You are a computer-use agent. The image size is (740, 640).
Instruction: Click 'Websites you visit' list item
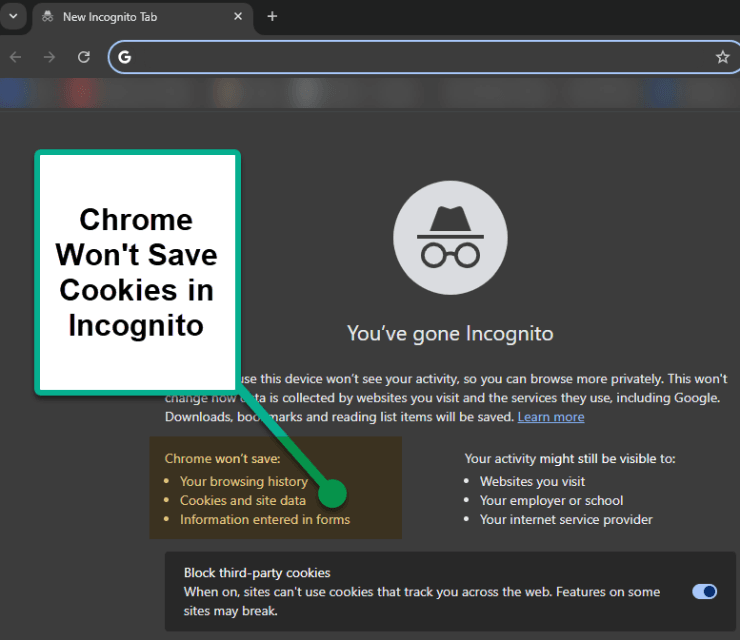pyautogui.click(x=532, y=481)
